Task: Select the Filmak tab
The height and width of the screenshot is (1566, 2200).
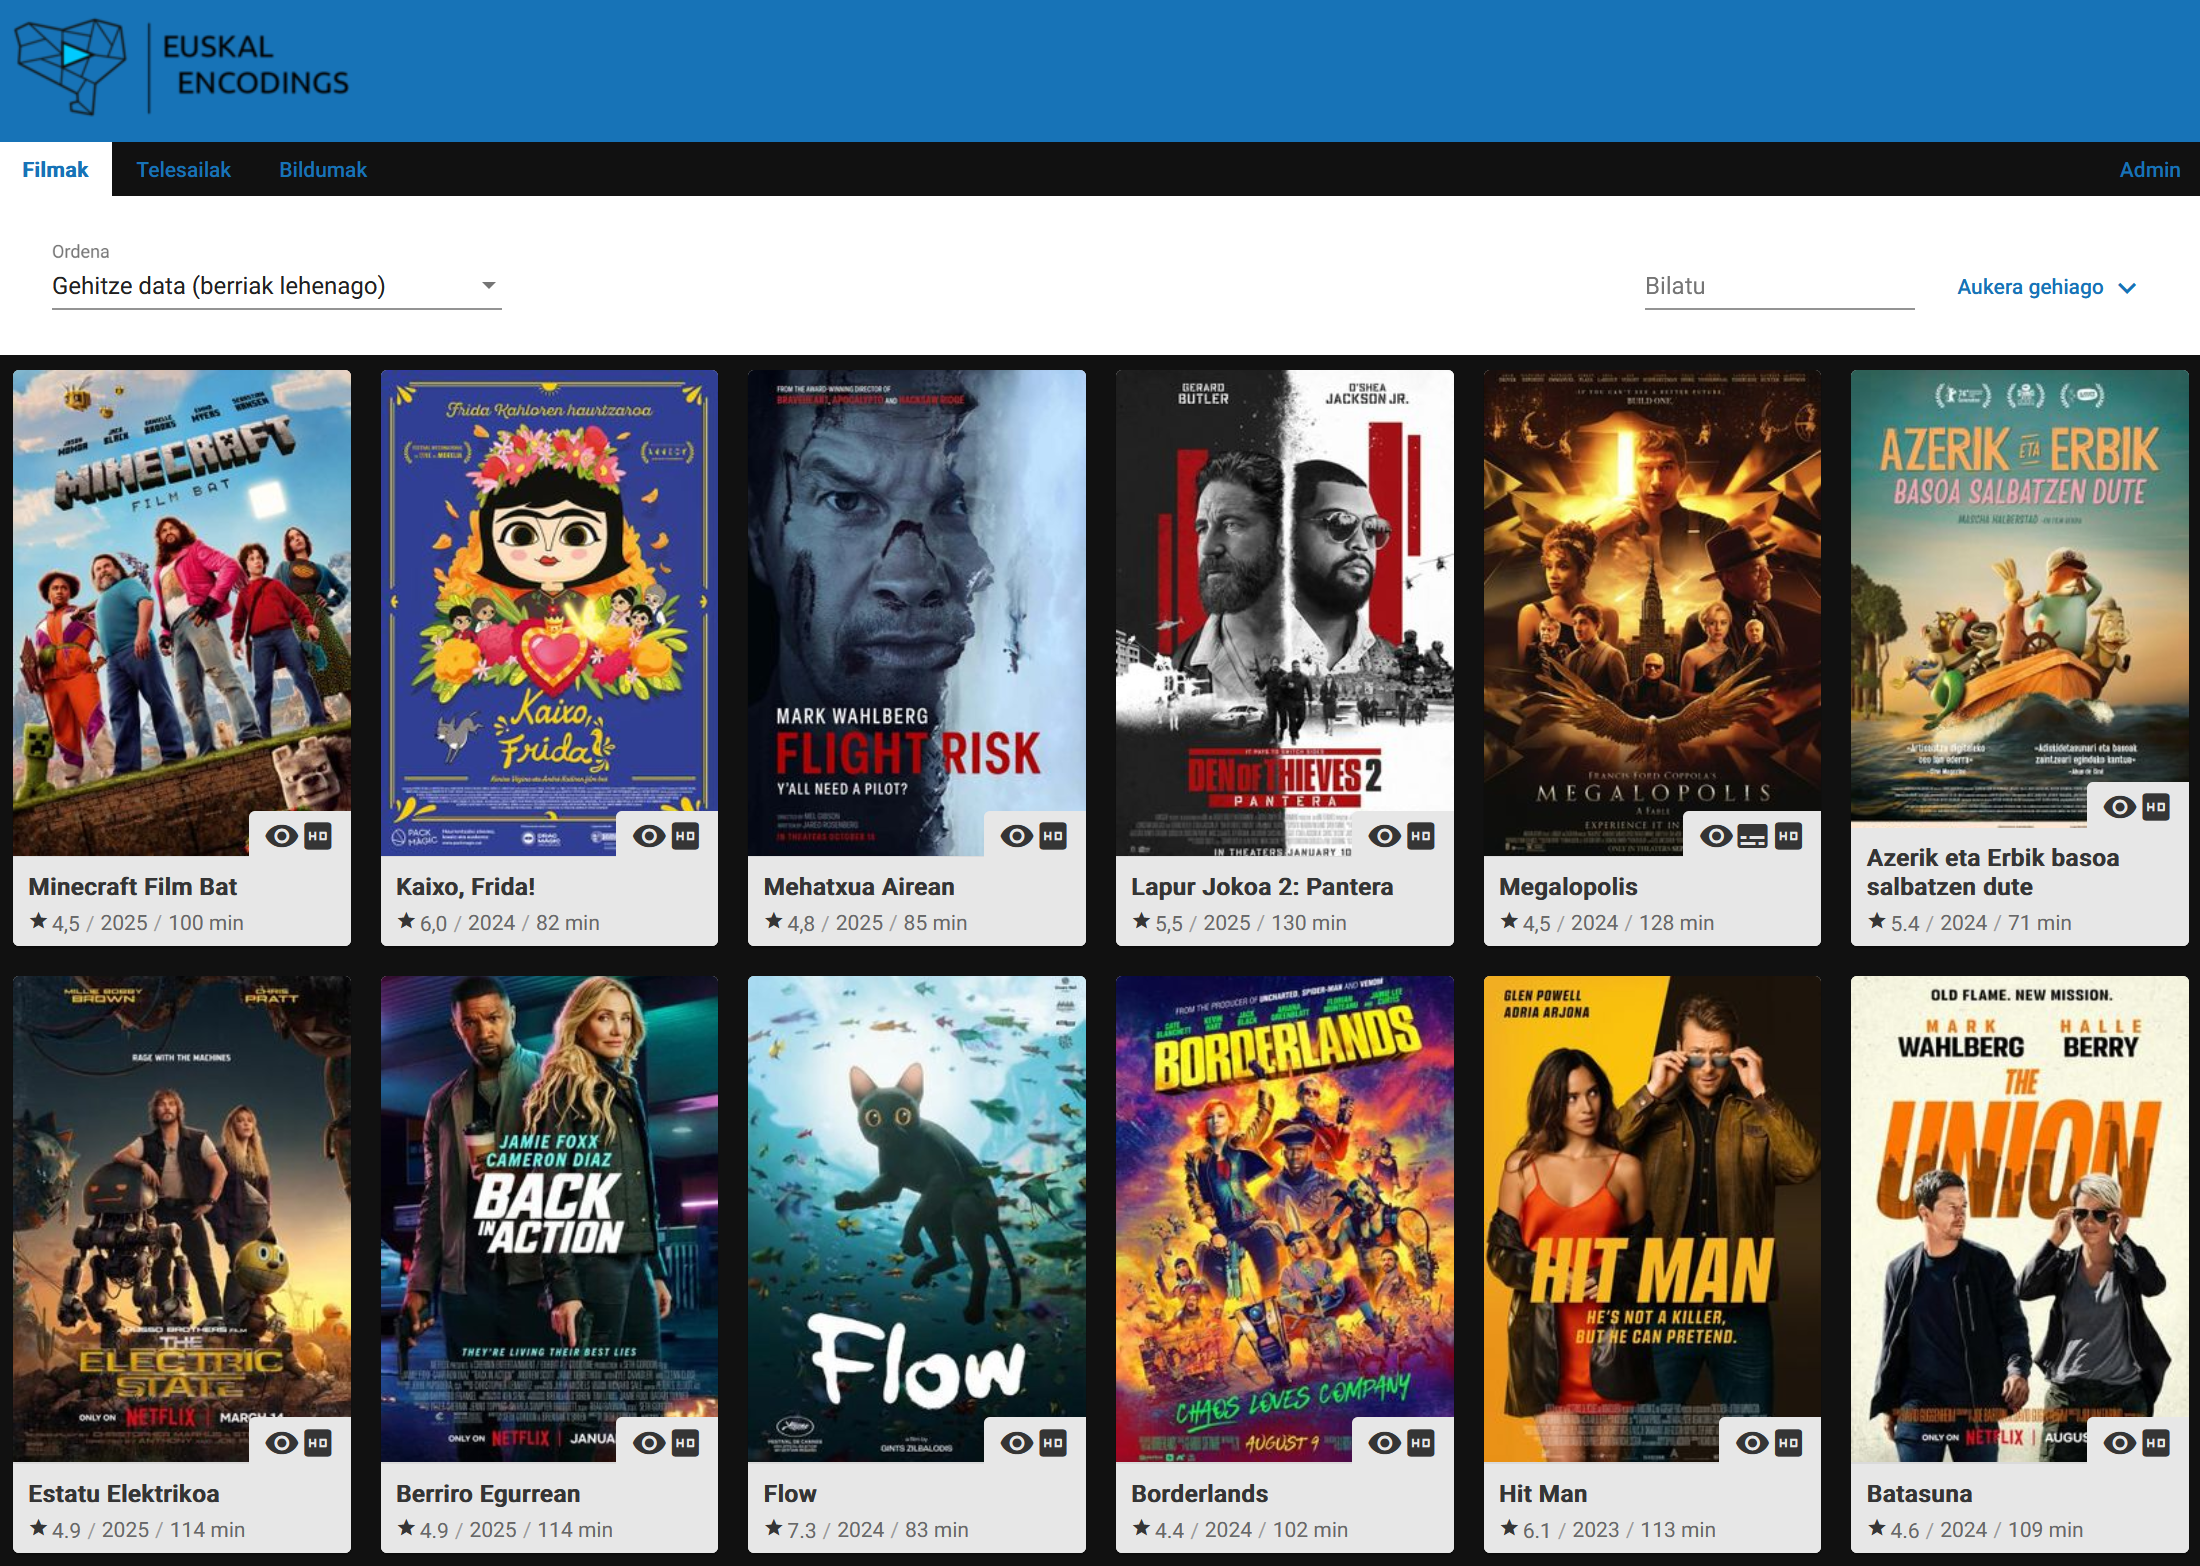Action: 55,169
